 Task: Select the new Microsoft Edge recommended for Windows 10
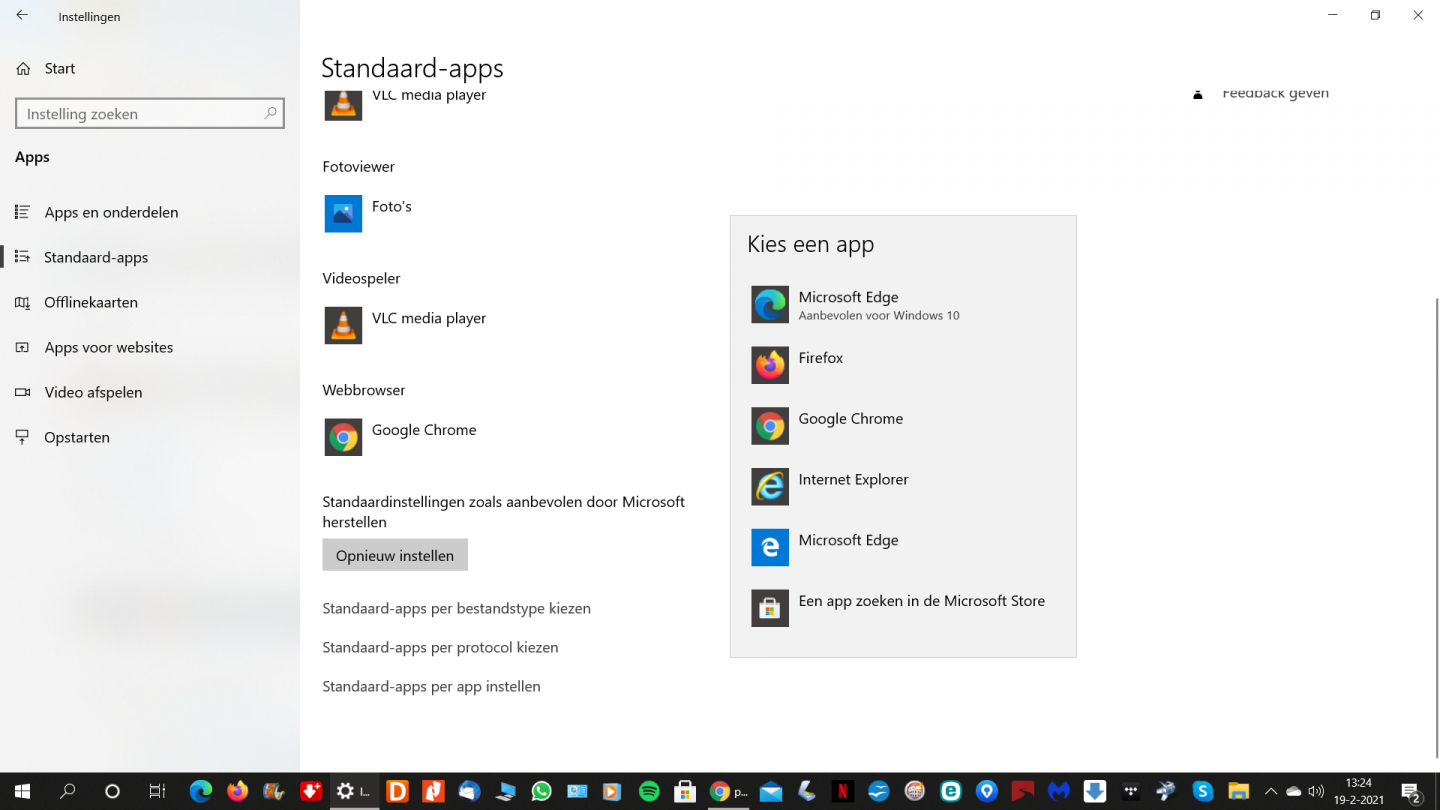pyautogui.click(x=903, y=305)
